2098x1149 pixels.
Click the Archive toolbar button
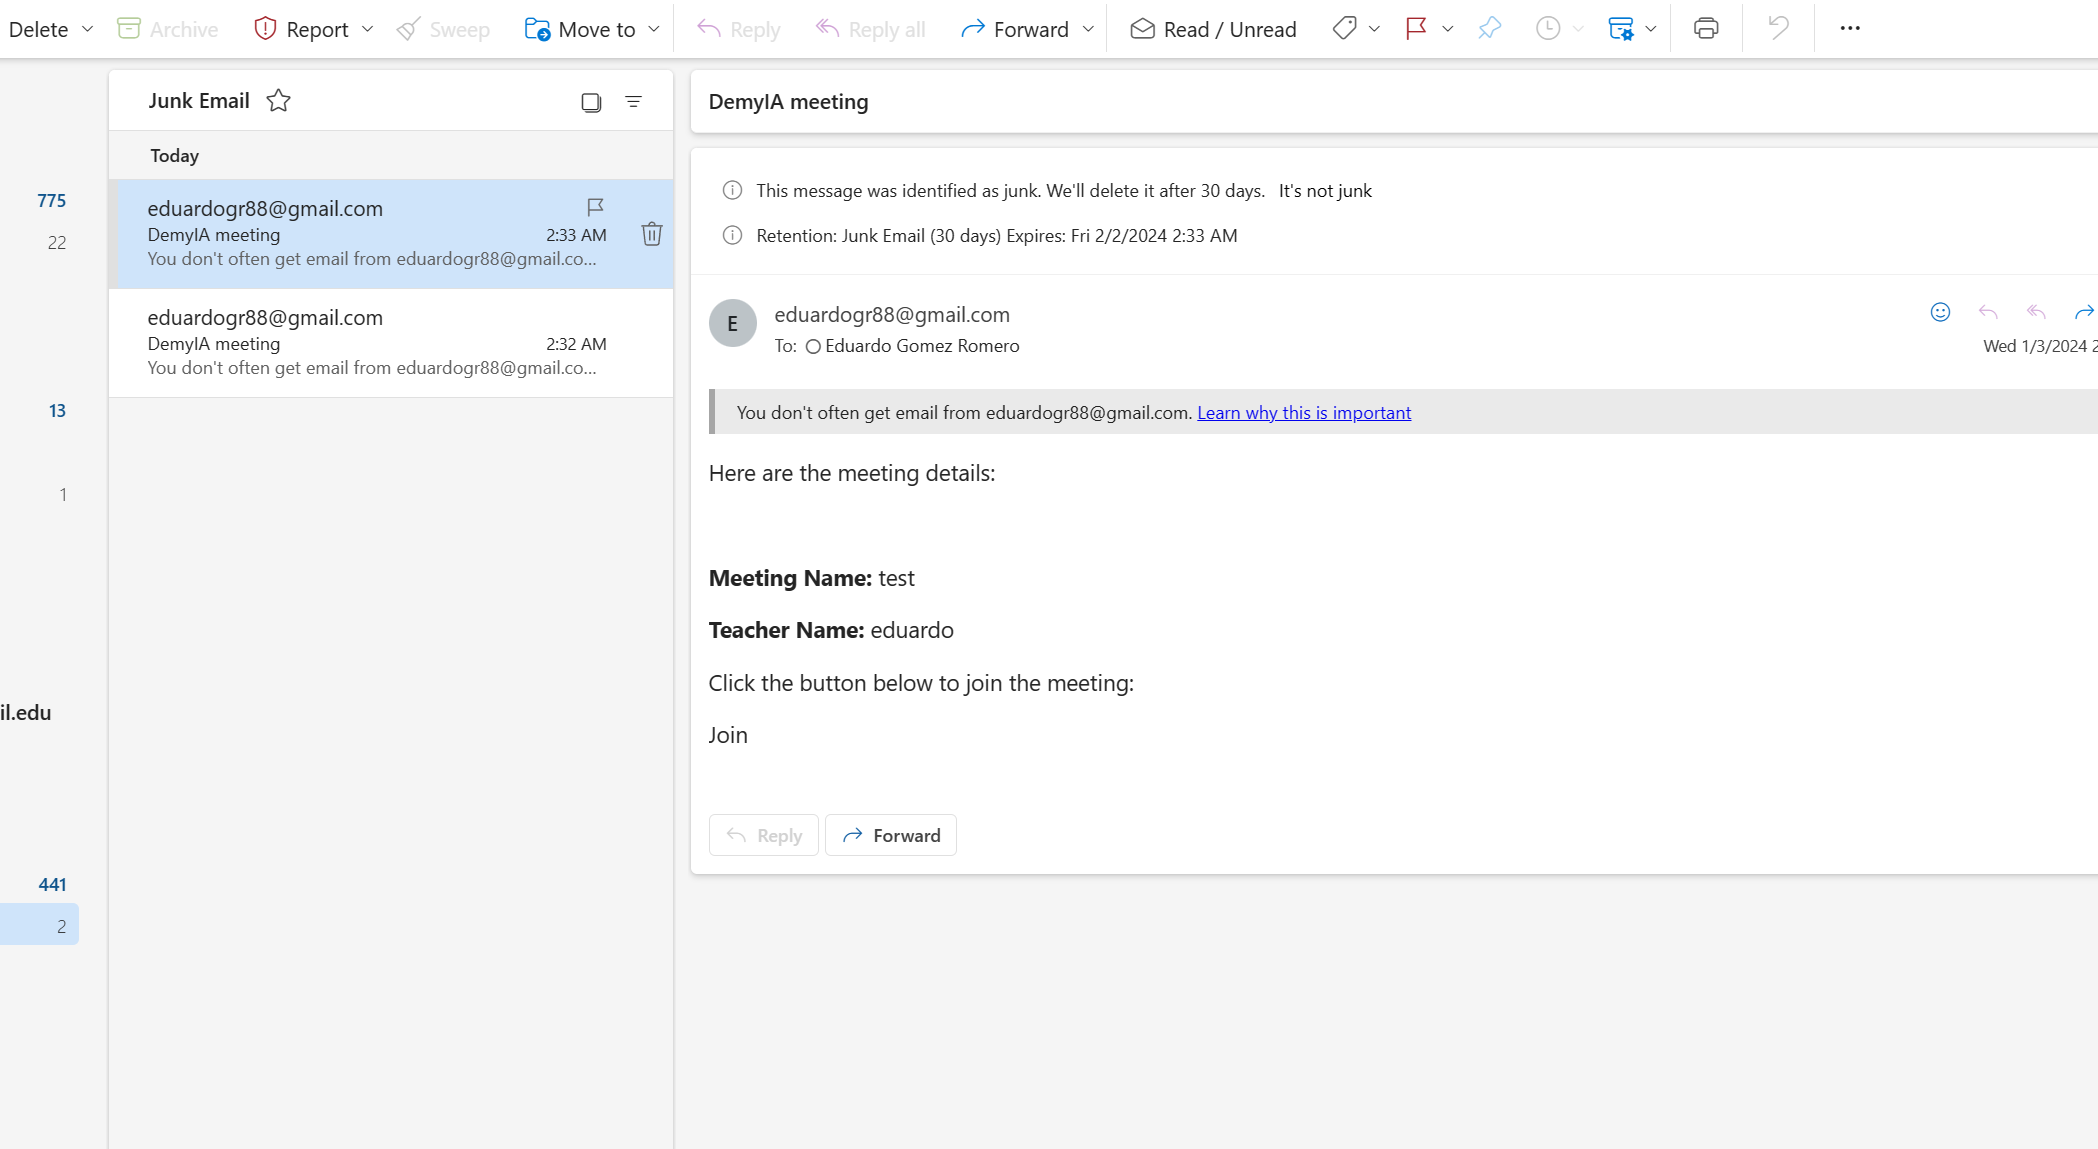tap(168, 29)
